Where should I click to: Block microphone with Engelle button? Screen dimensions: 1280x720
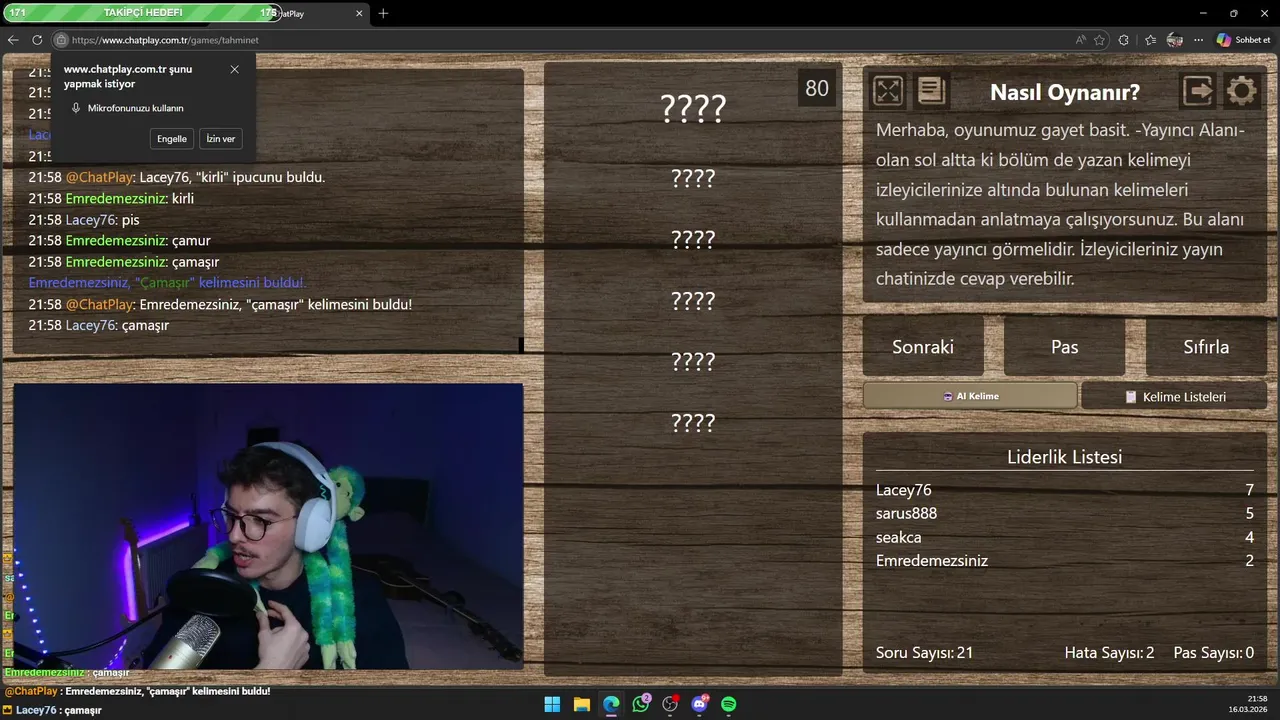tap(172, 139)
